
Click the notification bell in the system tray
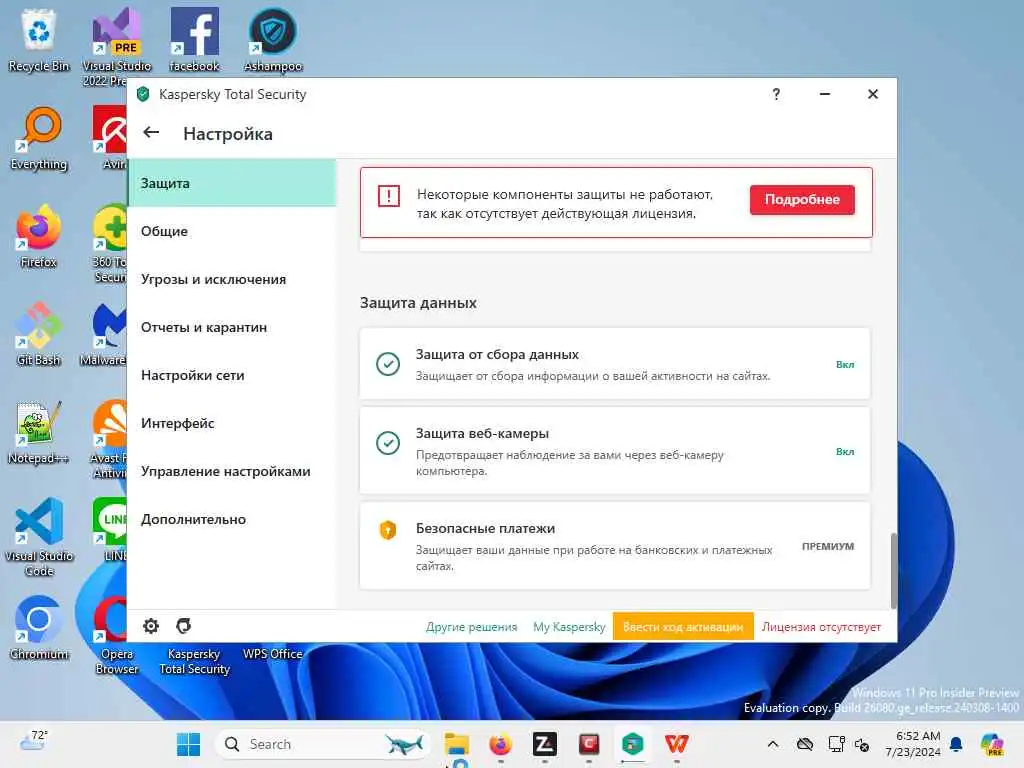956,744
